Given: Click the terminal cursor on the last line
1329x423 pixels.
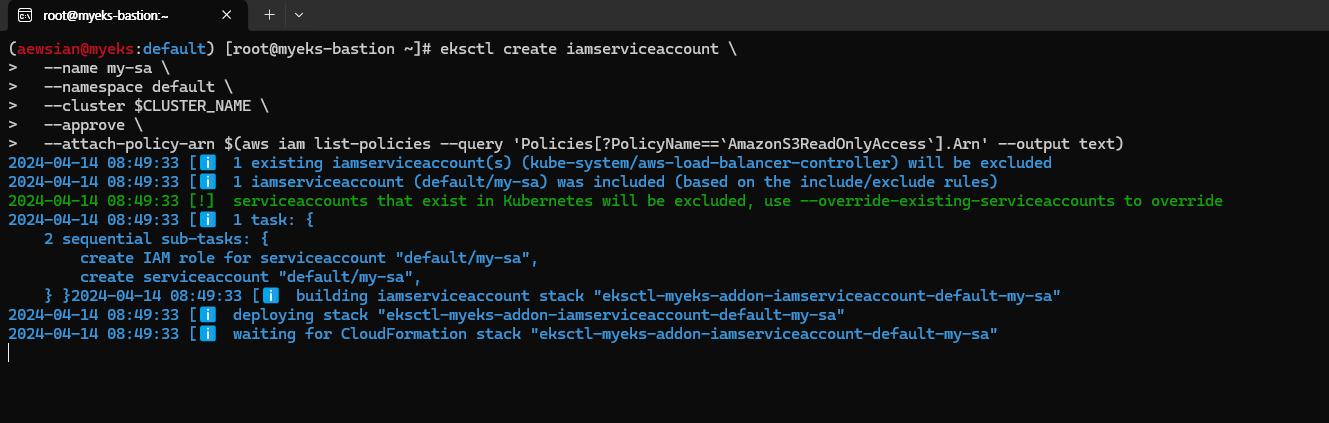Looking at the screenshot, I should pos(9,352).
